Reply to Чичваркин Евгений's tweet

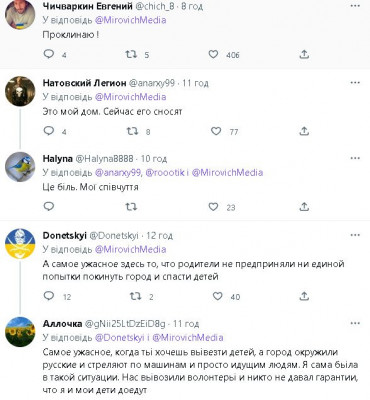click(49, 54)
